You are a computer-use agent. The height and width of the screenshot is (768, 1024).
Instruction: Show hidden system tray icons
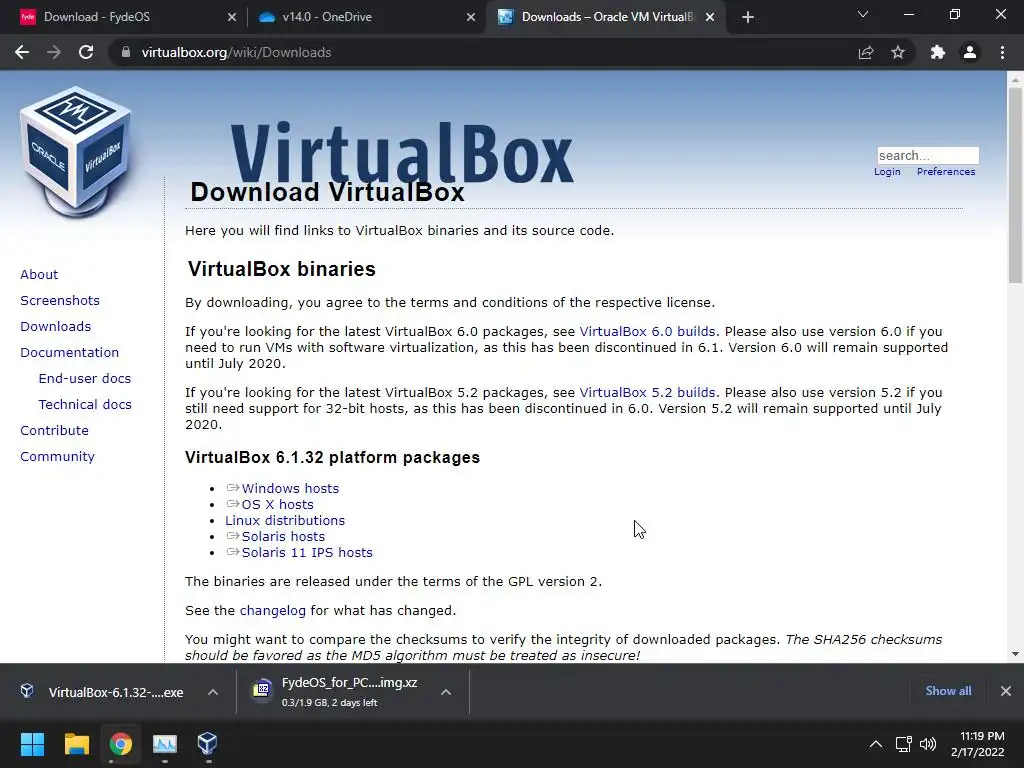click(876, 744)
